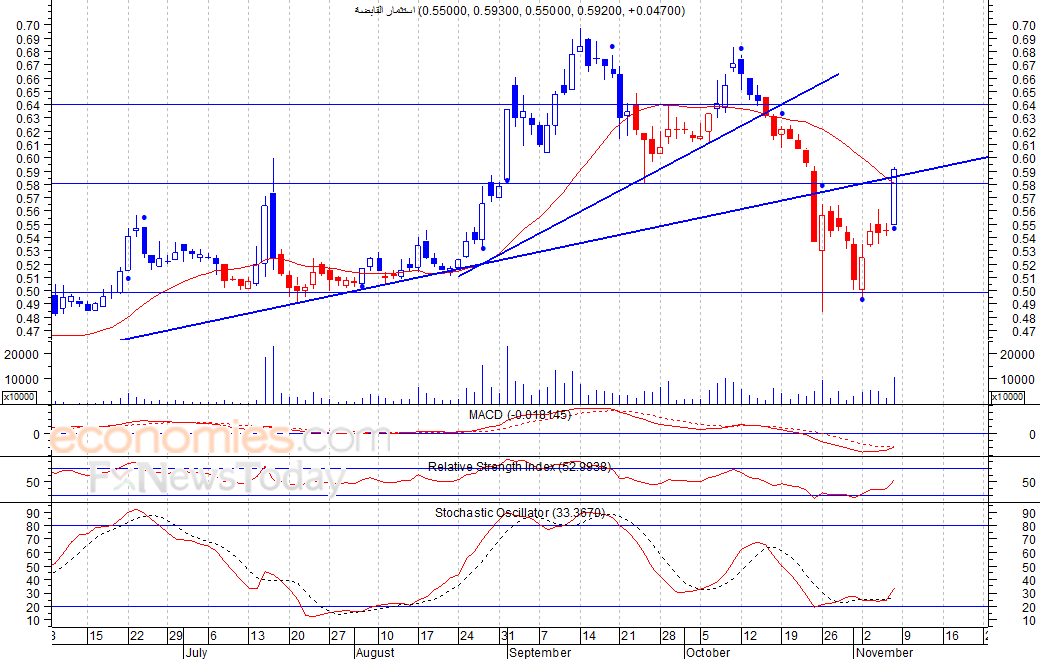Click the OHLC values in the chart title

point(552,11)
